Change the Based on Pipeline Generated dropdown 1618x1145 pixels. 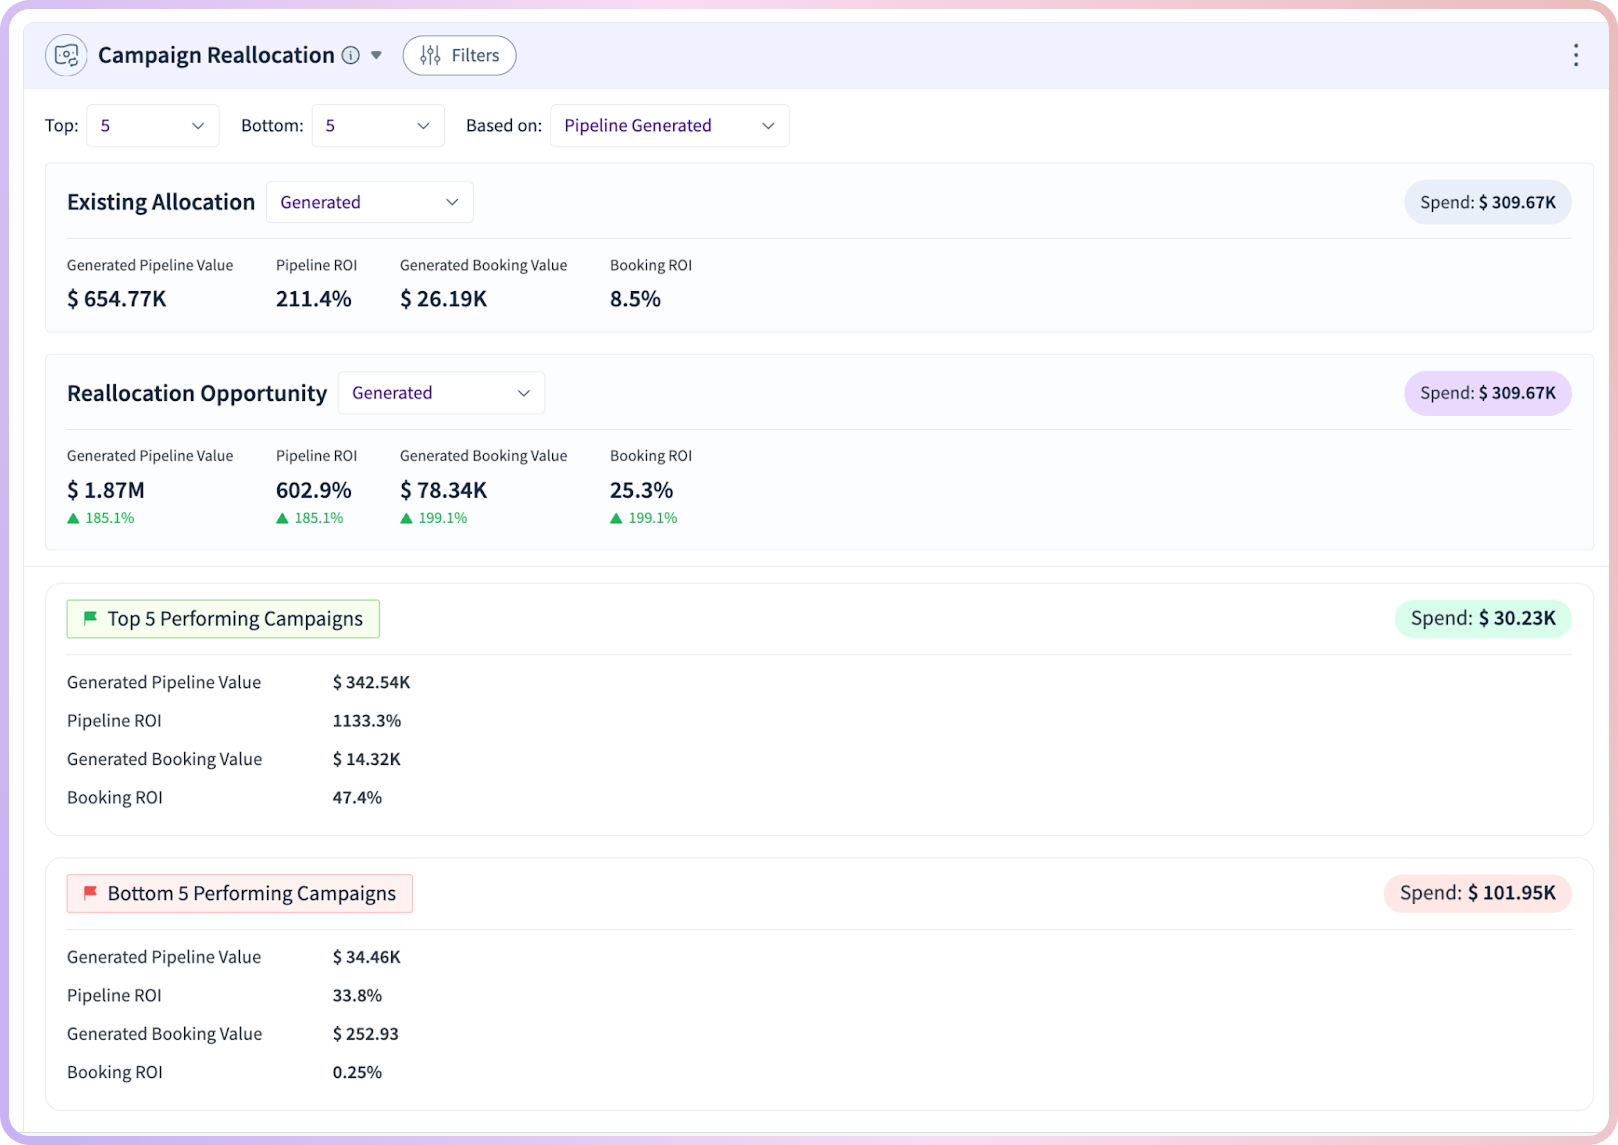point(669,125)
